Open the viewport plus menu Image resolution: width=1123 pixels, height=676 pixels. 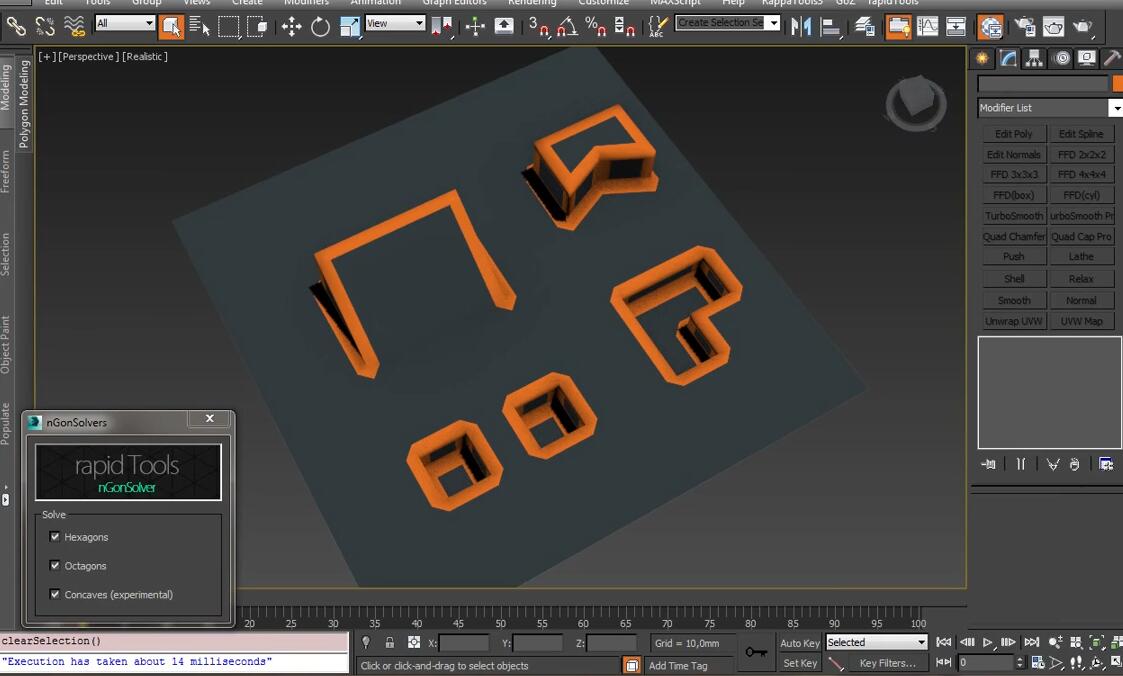(x=47, y=57)
